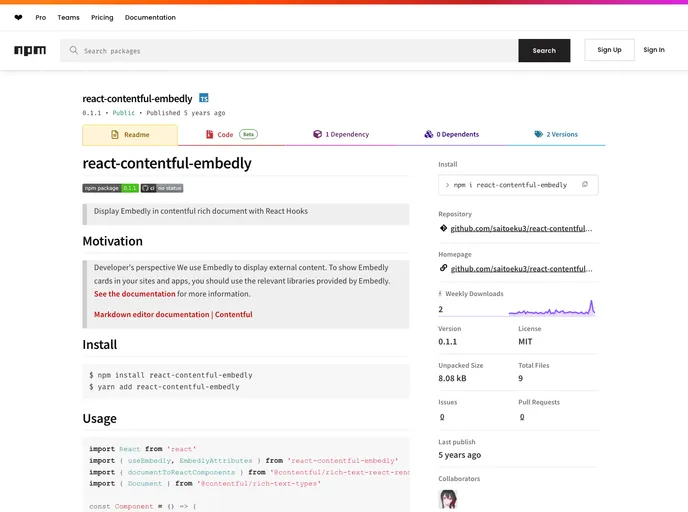Click the ci no status badge
The image size is (688, 512).
click(162, 188)
